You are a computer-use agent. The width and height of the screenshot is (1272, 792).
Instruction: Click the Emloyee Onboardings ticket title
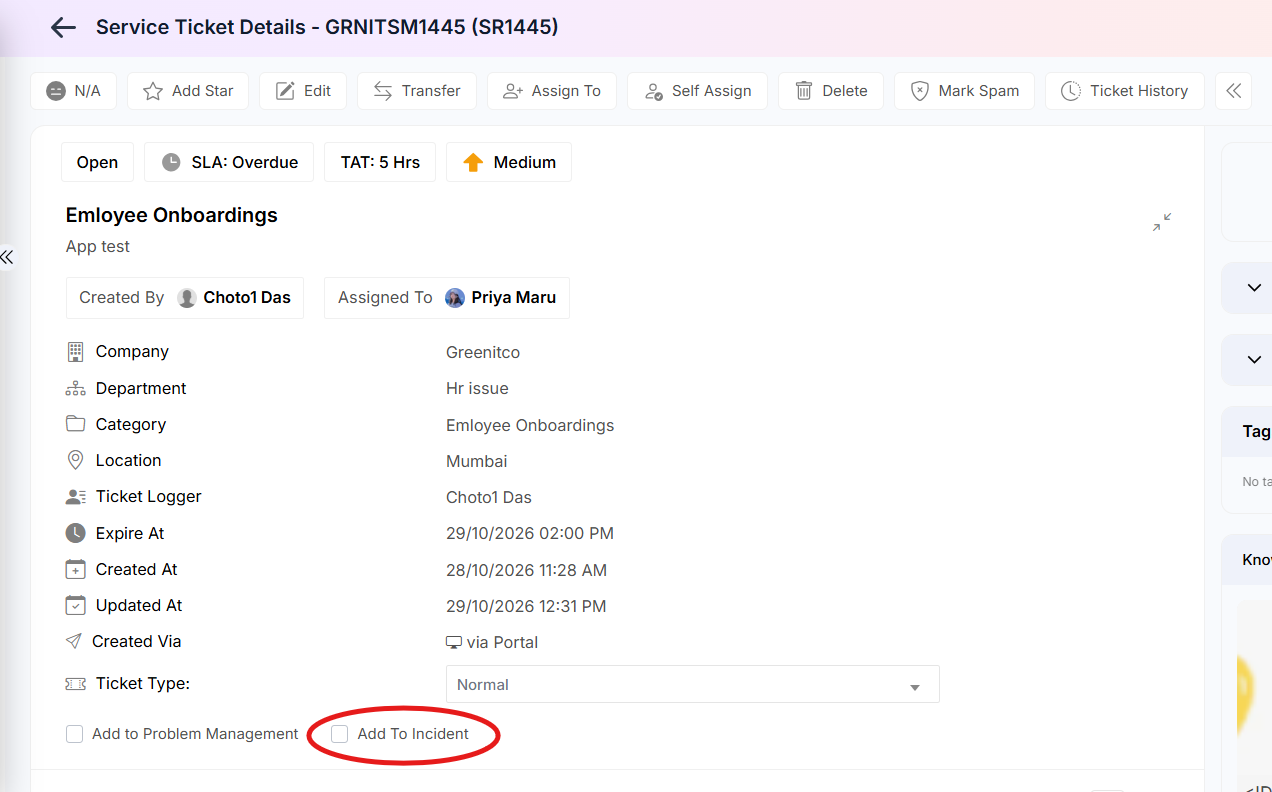click(172, 215)
